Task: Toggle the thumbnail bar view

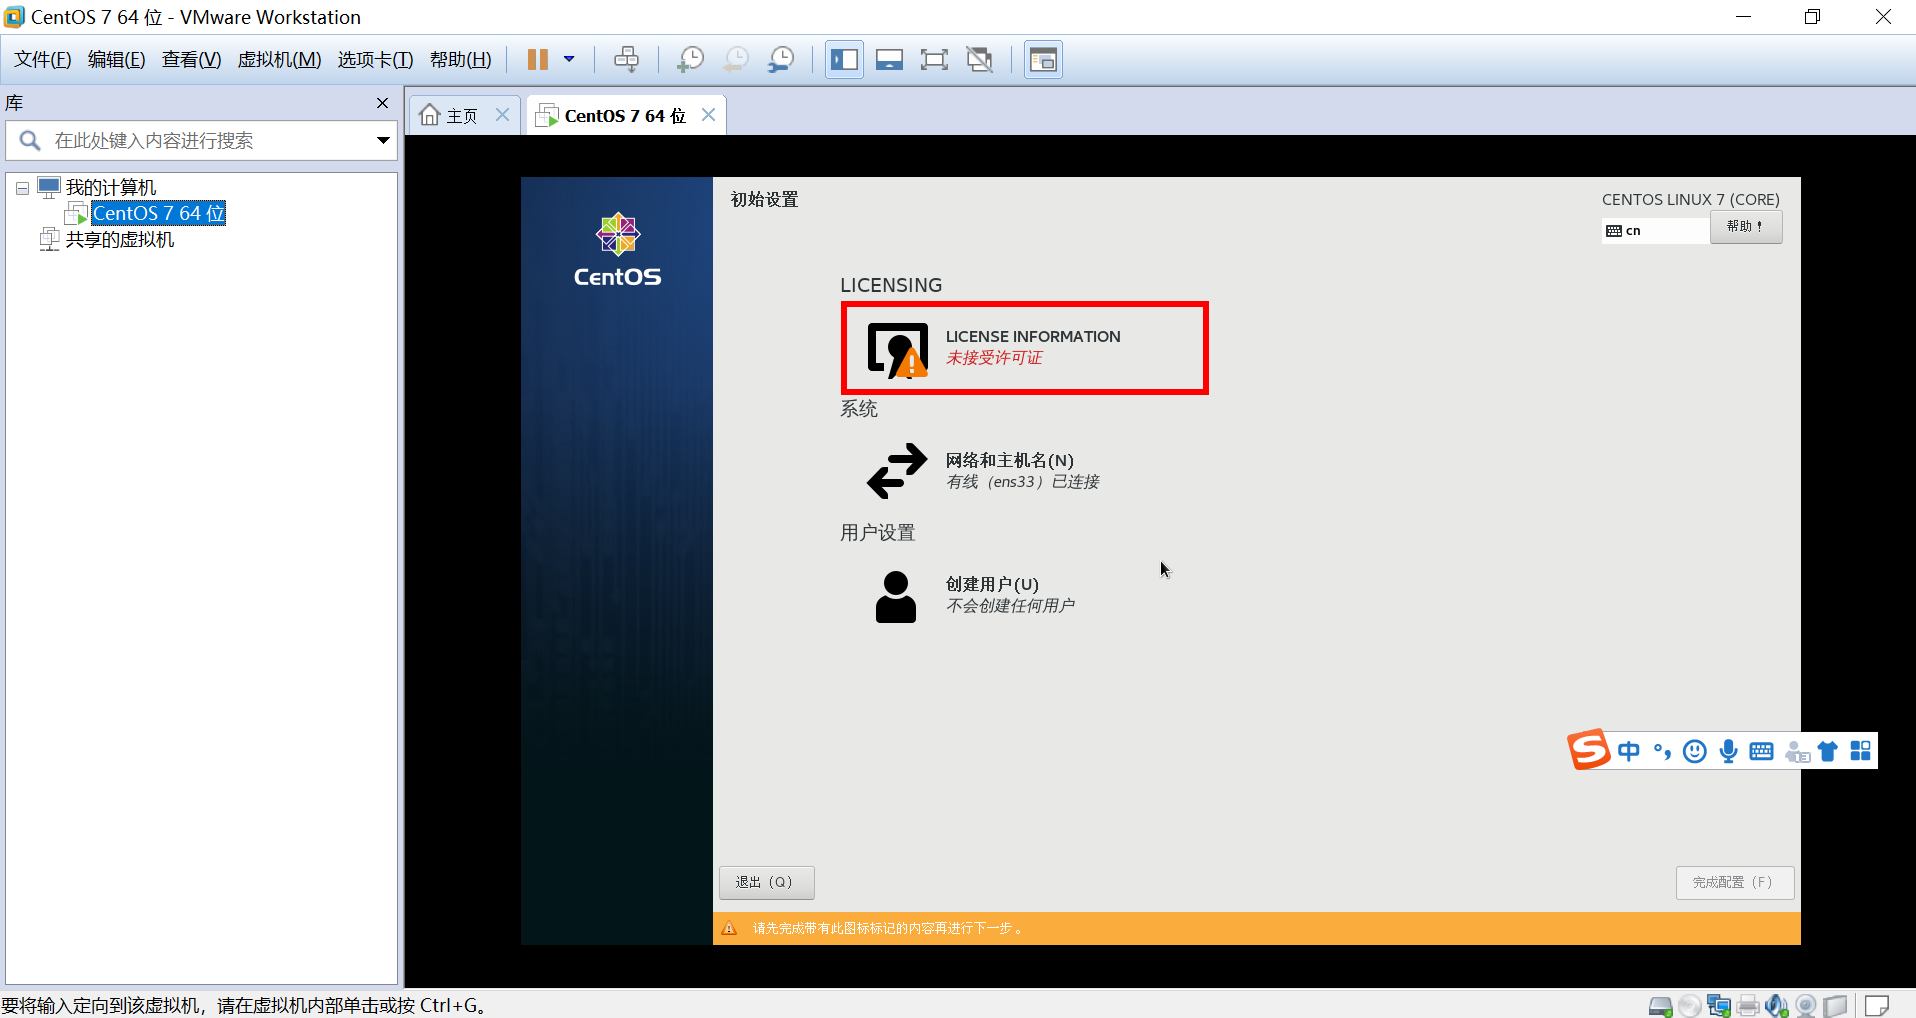Action: (x=889, y=60)
